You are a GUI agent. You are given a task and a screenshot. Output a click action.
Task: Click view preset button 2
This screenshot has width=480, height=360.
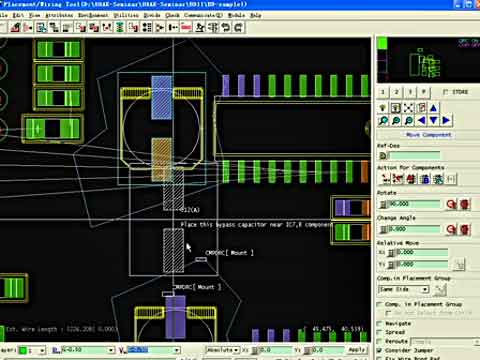[x=396, y=92]
